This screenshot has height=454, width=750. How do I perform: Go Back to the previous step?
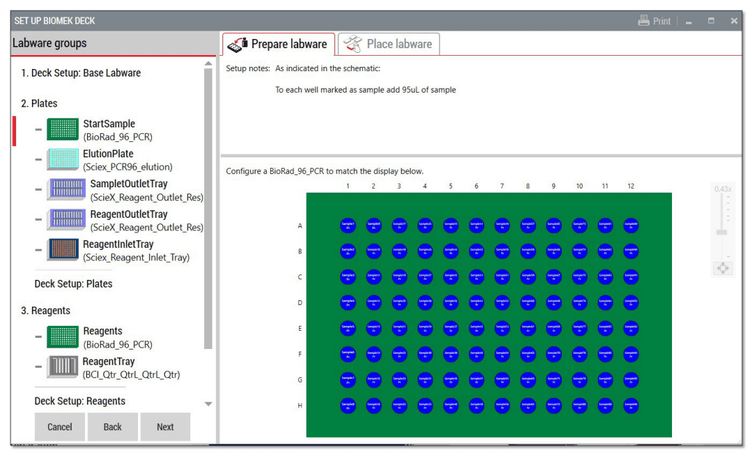pos(112,427)
